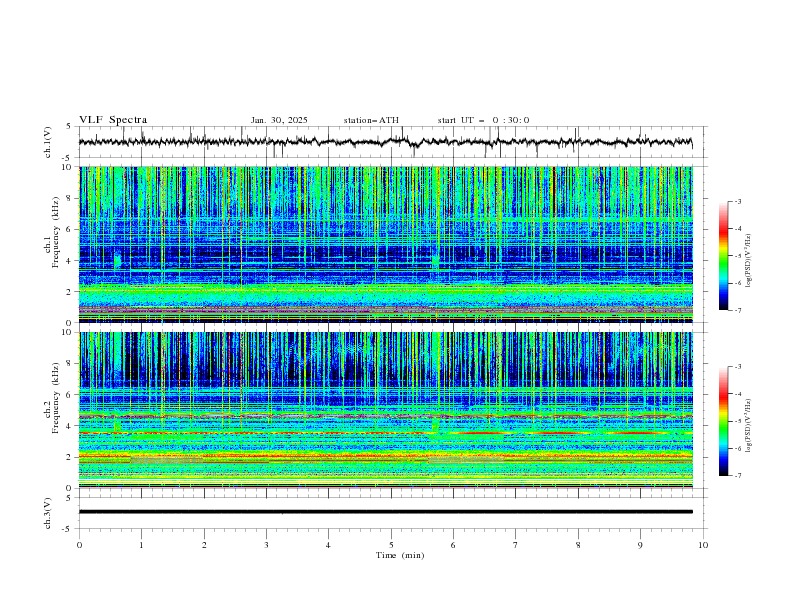The image size is (792, 612).
Task: Click the "VLF Spectra" title text
Action: click(113, 120)
